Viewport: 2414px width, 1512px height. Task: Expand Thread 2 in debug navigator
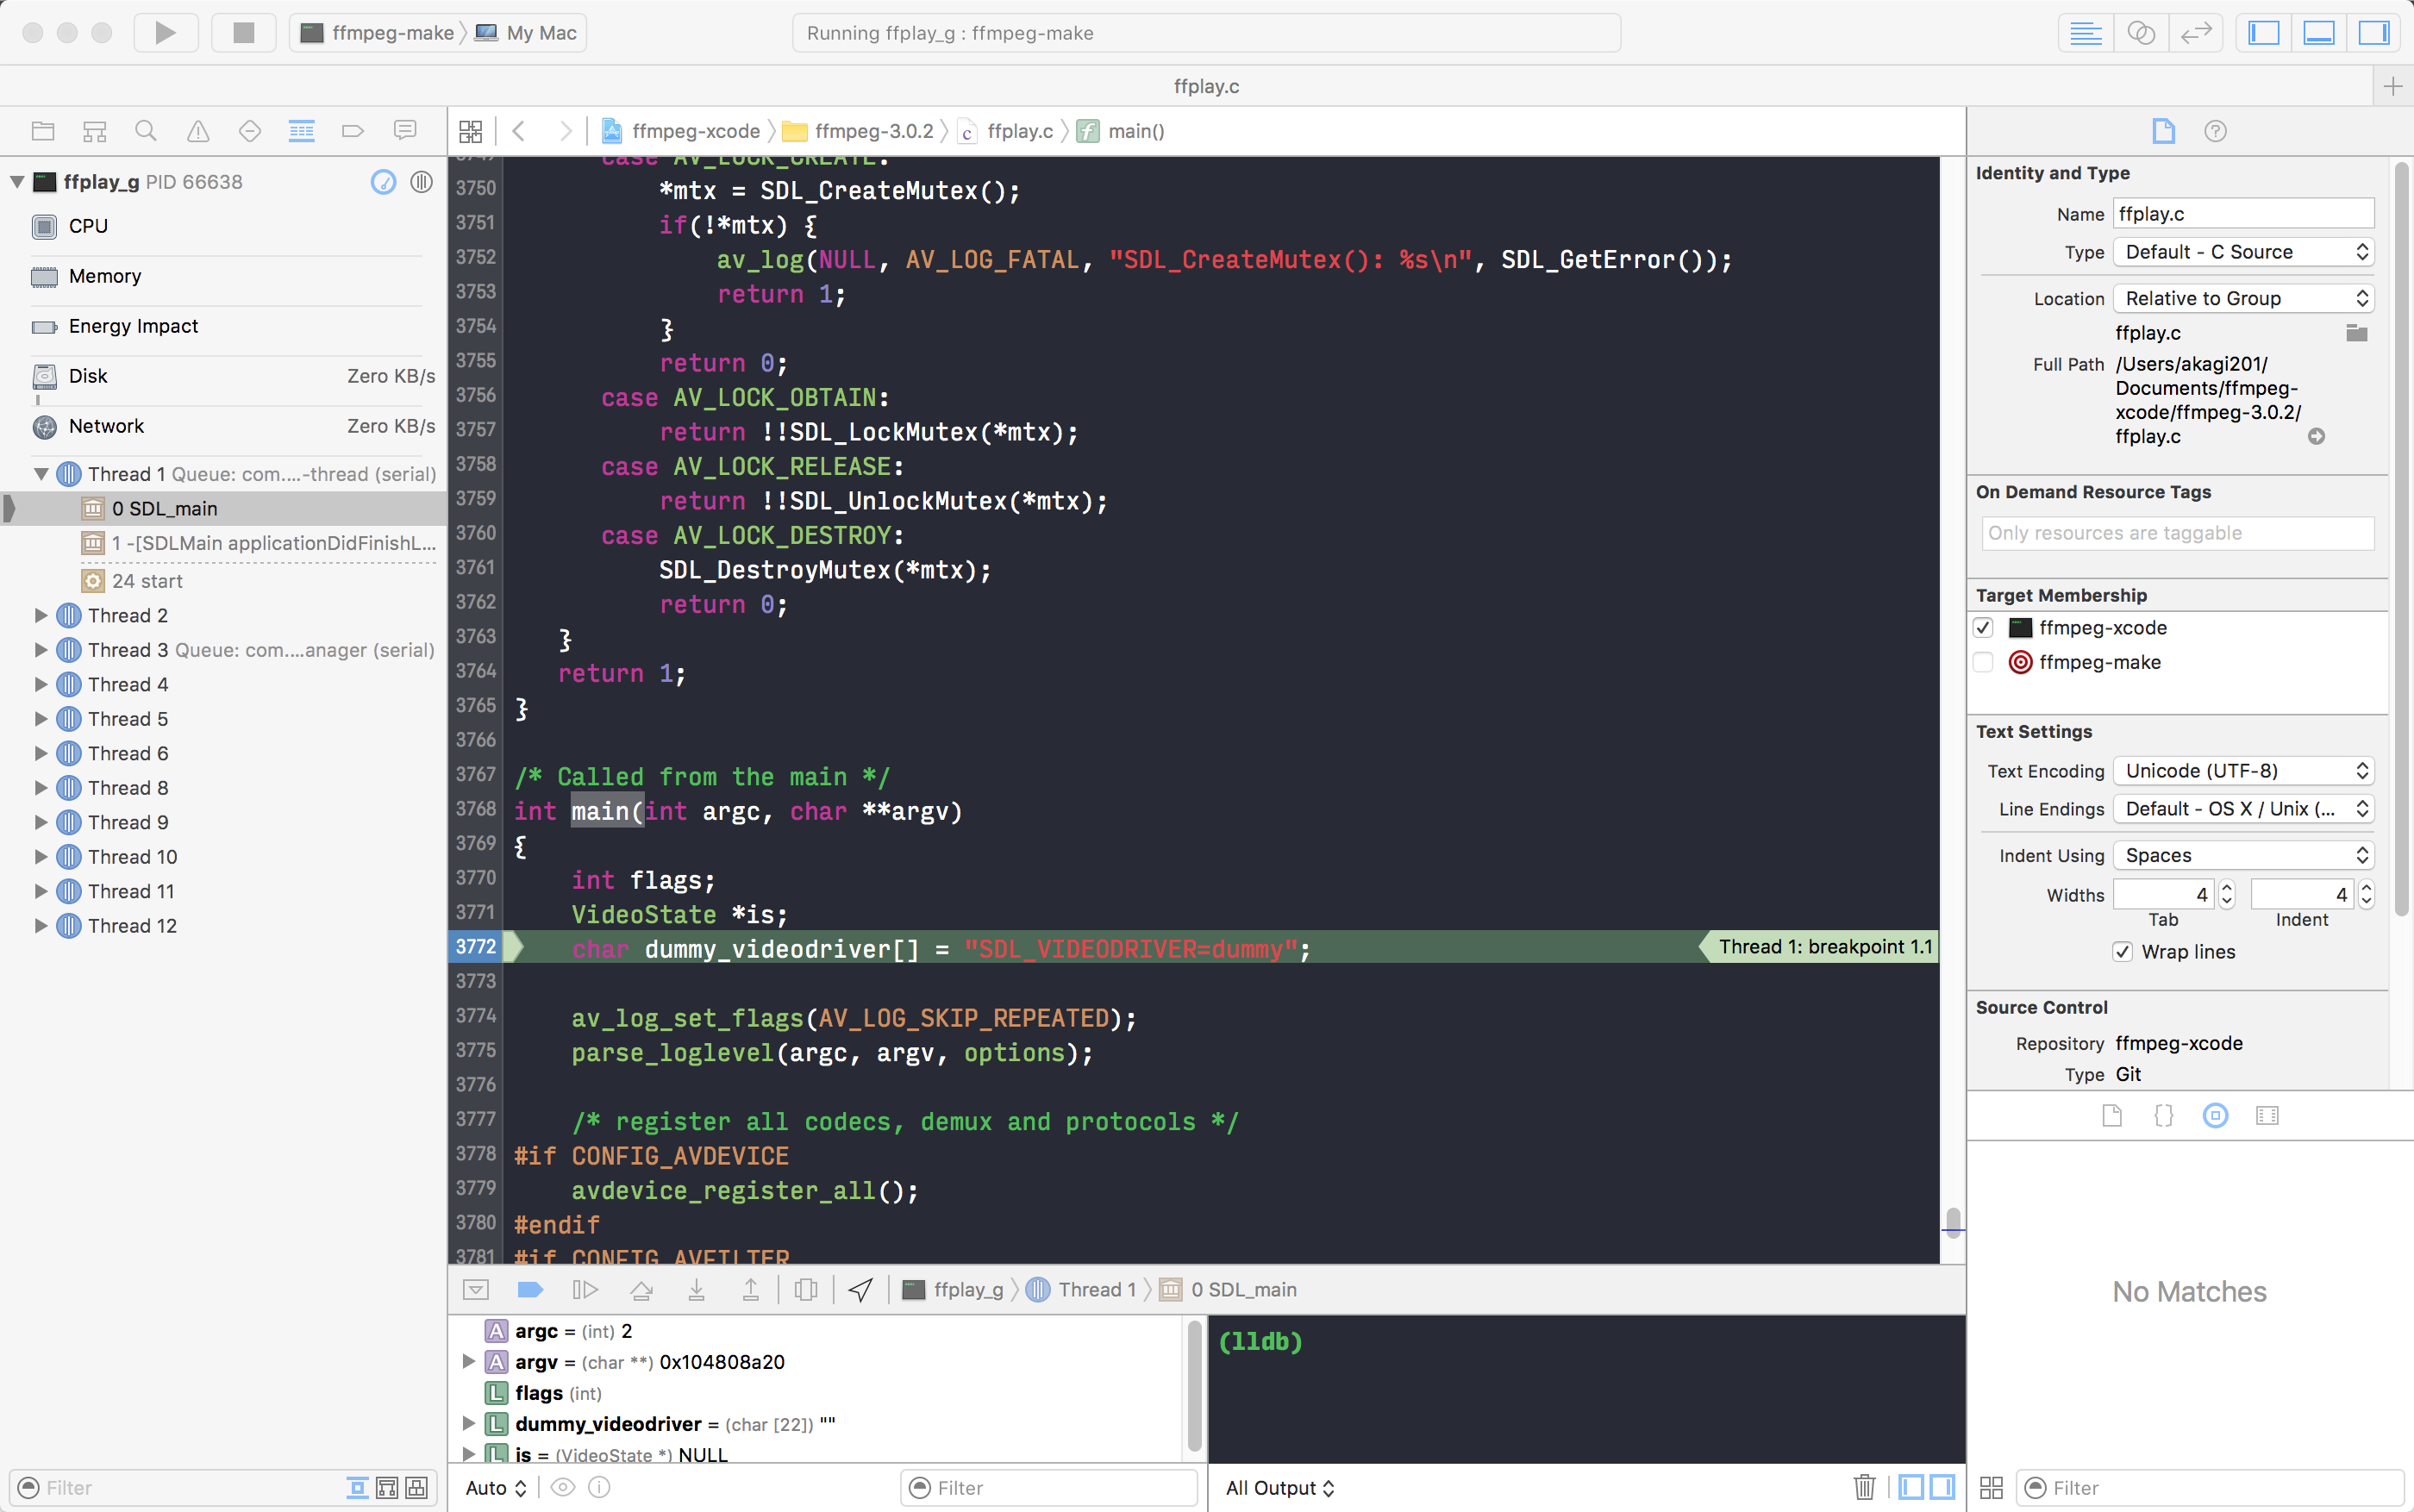click(x=41, y=615)
